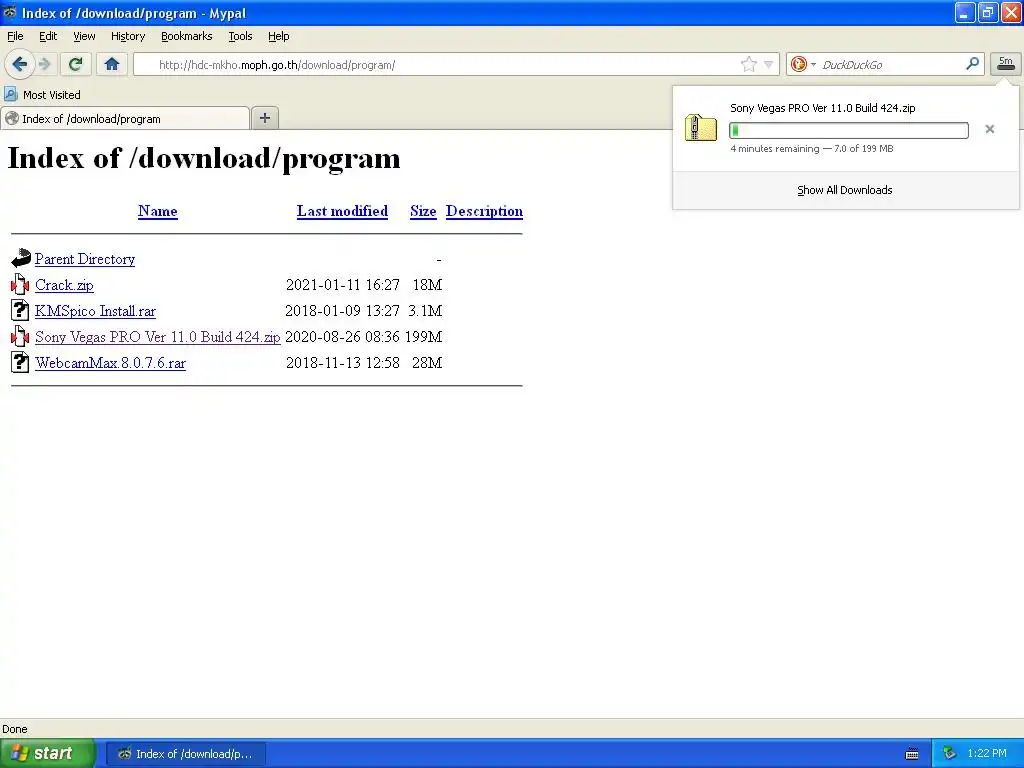Sort listing by Description column
The width and height of the screenshot is (1024, 768).
484,211
